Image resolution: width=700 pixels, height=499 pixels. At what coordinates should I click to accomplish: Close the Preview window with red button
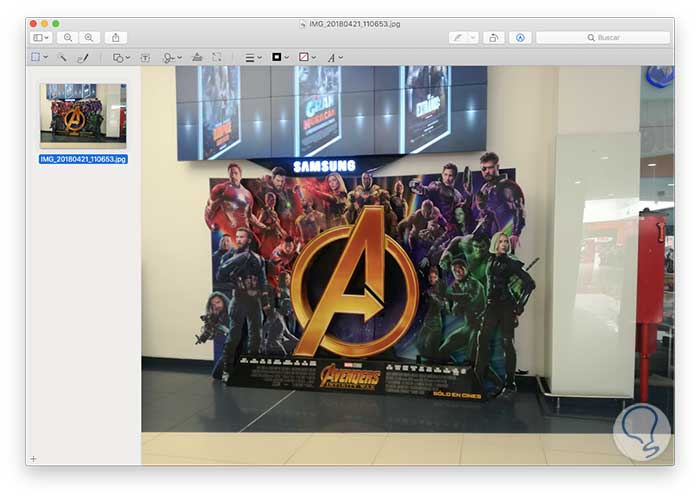tap(33, 24)
